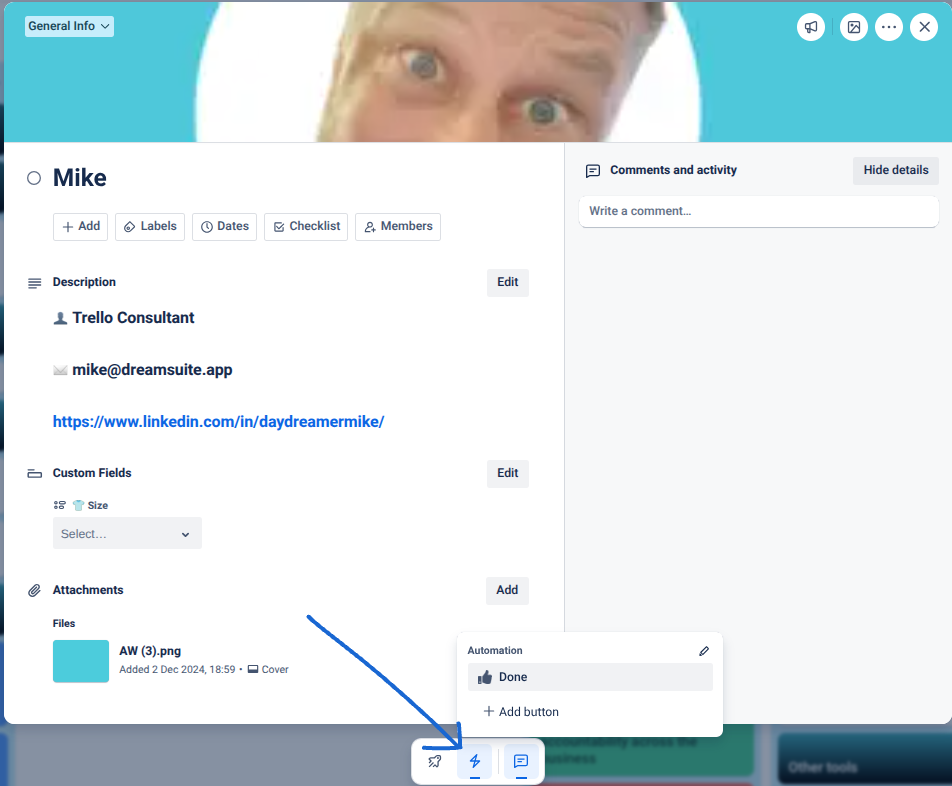This screenshot has height=786, width=952.
Task: Click the Write a comment field
Action: click(x=758, y=211)
